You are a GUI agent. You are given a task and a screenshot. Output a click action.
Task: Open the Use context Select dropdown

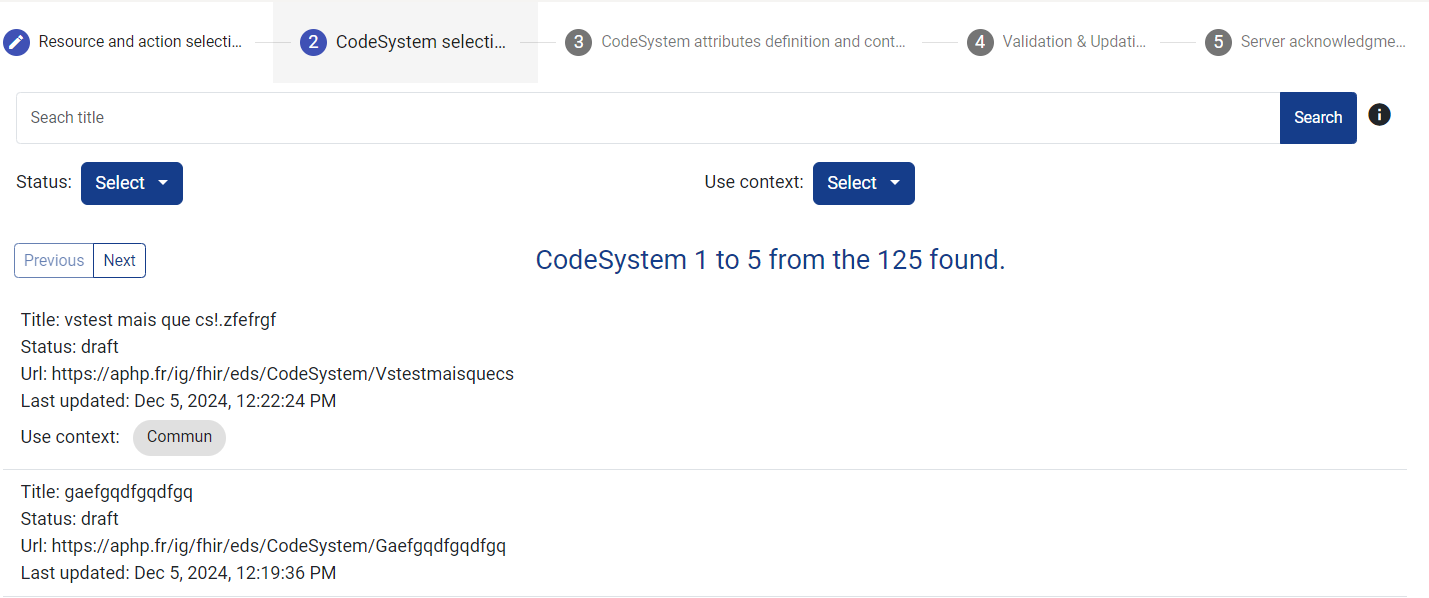[863, 183]
